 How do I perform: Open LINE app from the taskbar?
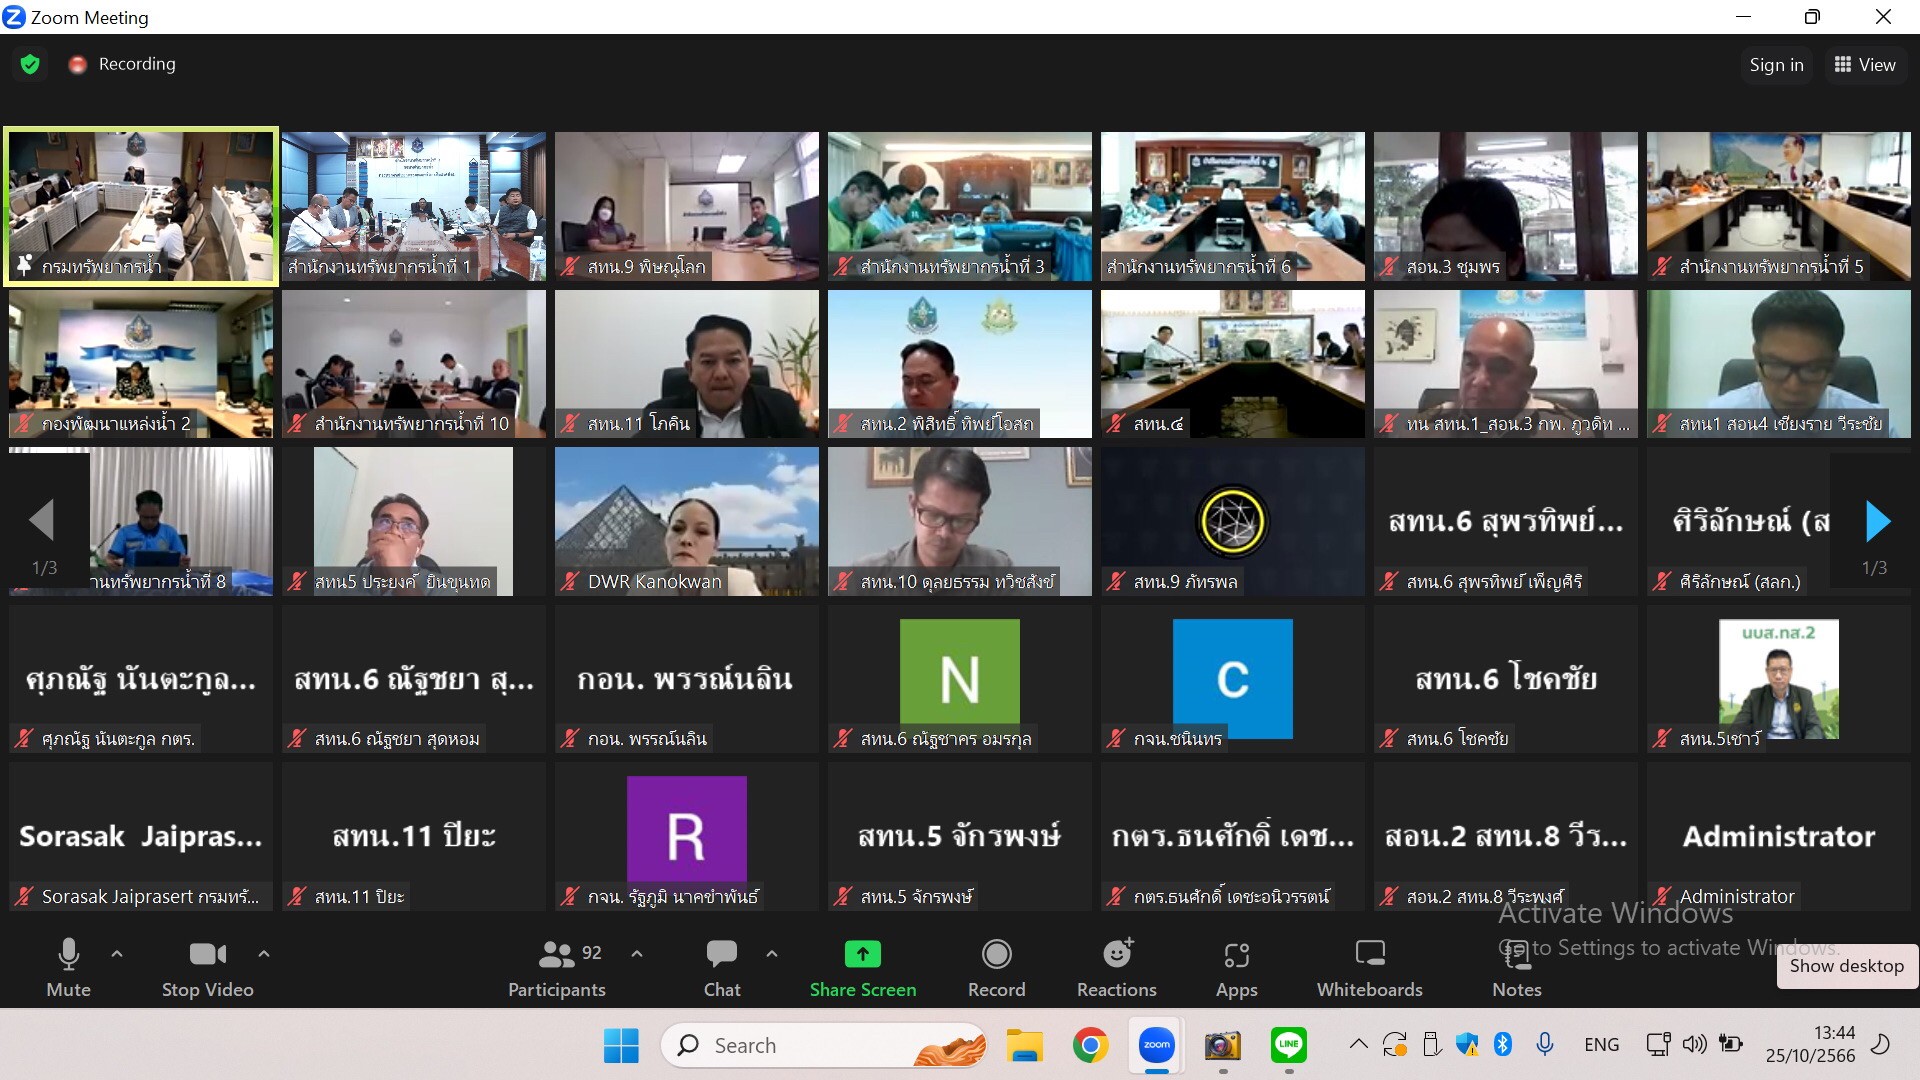pos(1289,1045)
